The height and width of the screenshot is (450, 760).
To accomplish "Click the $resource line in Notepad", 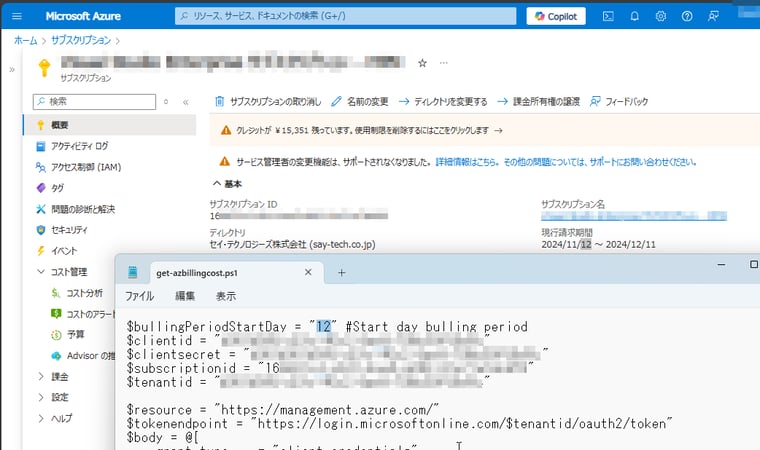I will (x=283, y=410).
